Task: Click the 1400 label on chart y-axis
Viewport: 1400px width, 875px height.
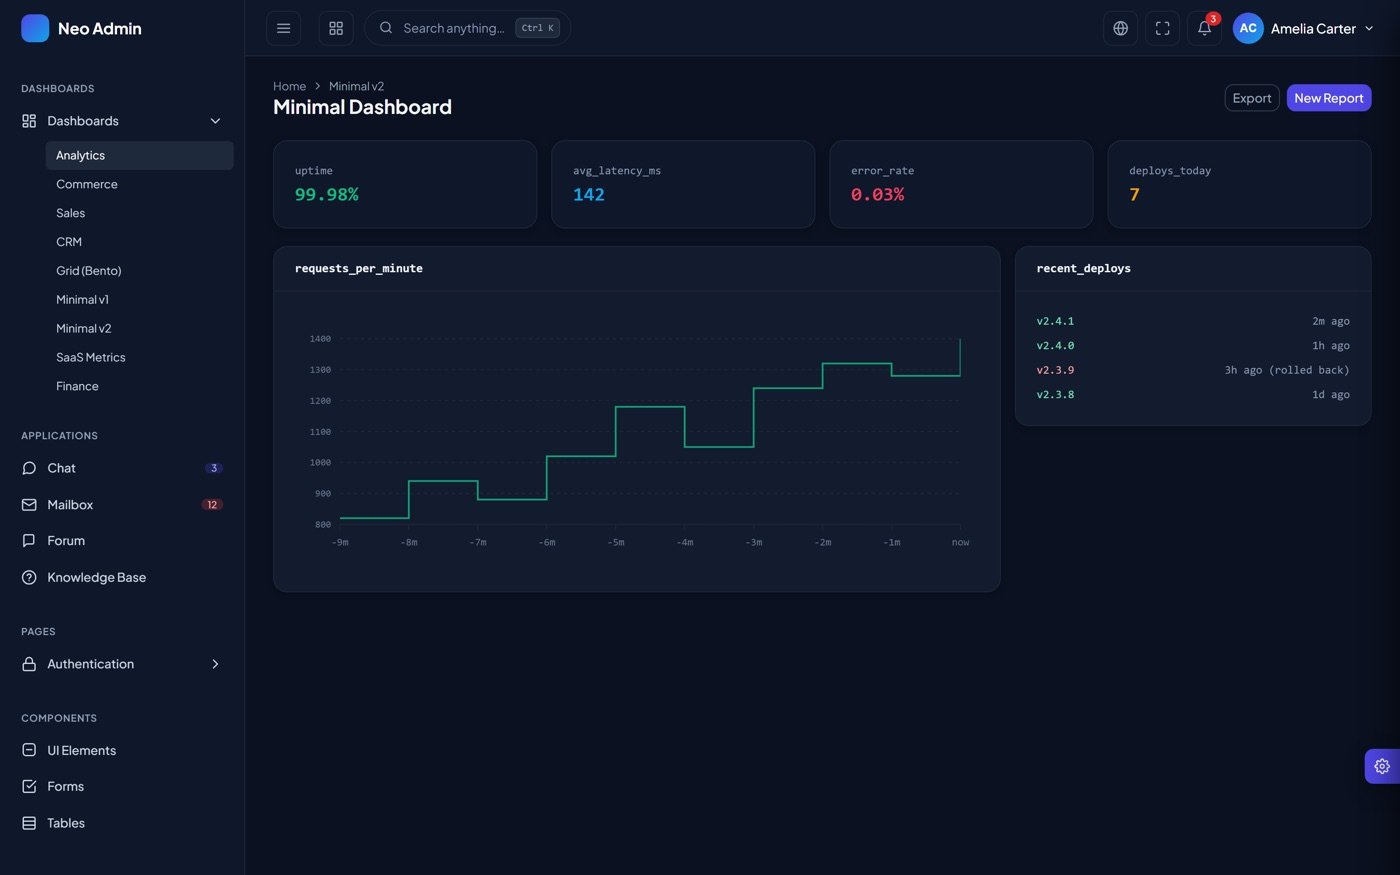Action: pos(320,339)
